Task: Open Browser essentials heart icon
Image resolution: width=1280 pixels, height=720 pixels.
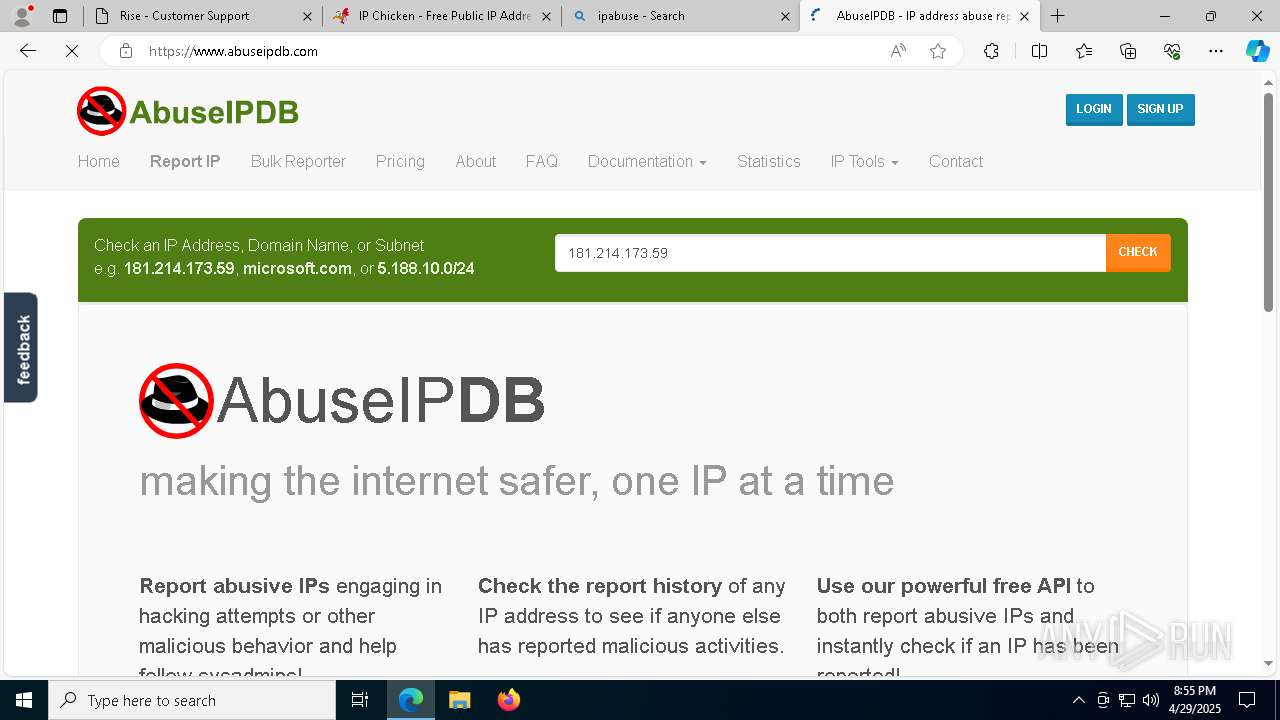Action: coord(1172,51)
